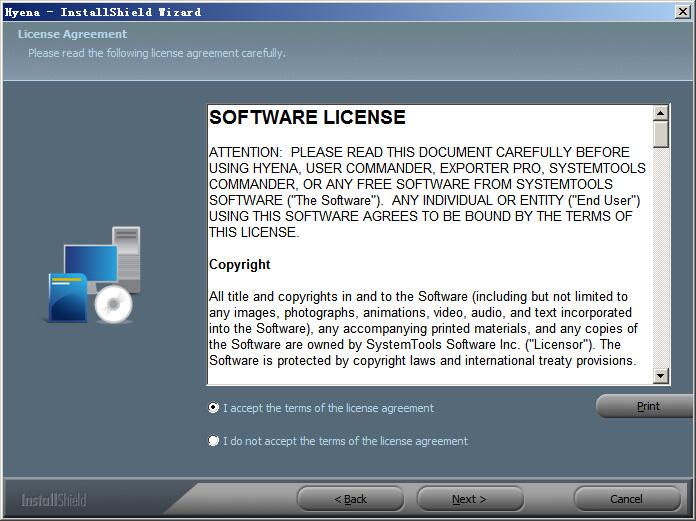
Task: Click the license scrollbar down arrow
Action: pyautogui.click(x=660, y=376)
